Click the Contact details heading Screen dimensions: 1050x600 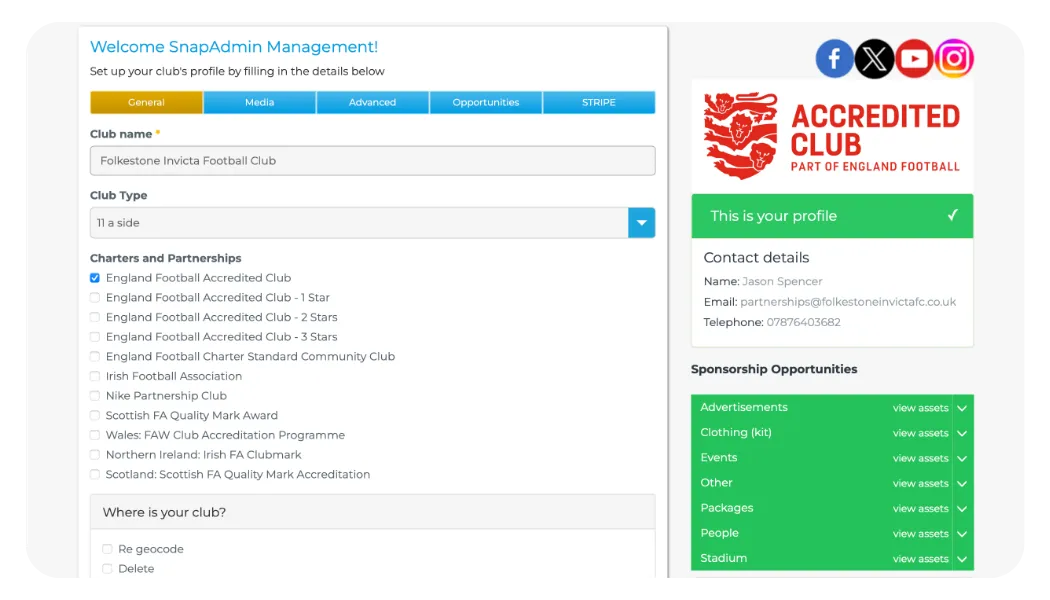pyautogui.click(x=756, y=258)
